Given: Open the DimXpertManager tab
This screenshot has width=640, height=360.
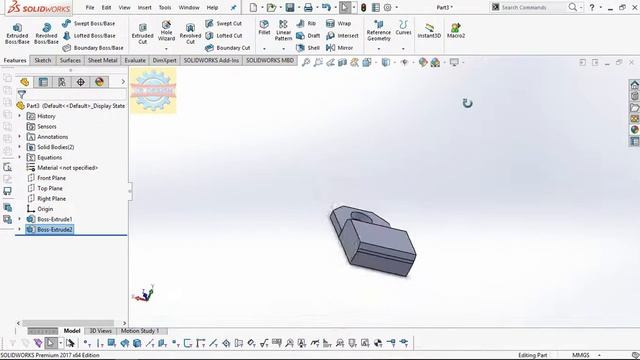Looking at the screenshot, I should click(80, 82).
